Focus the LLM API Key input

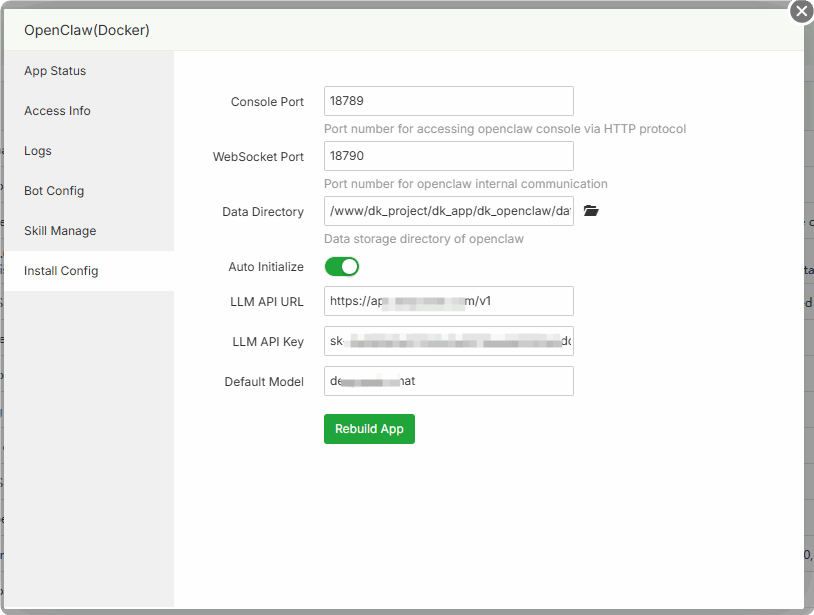448,341
